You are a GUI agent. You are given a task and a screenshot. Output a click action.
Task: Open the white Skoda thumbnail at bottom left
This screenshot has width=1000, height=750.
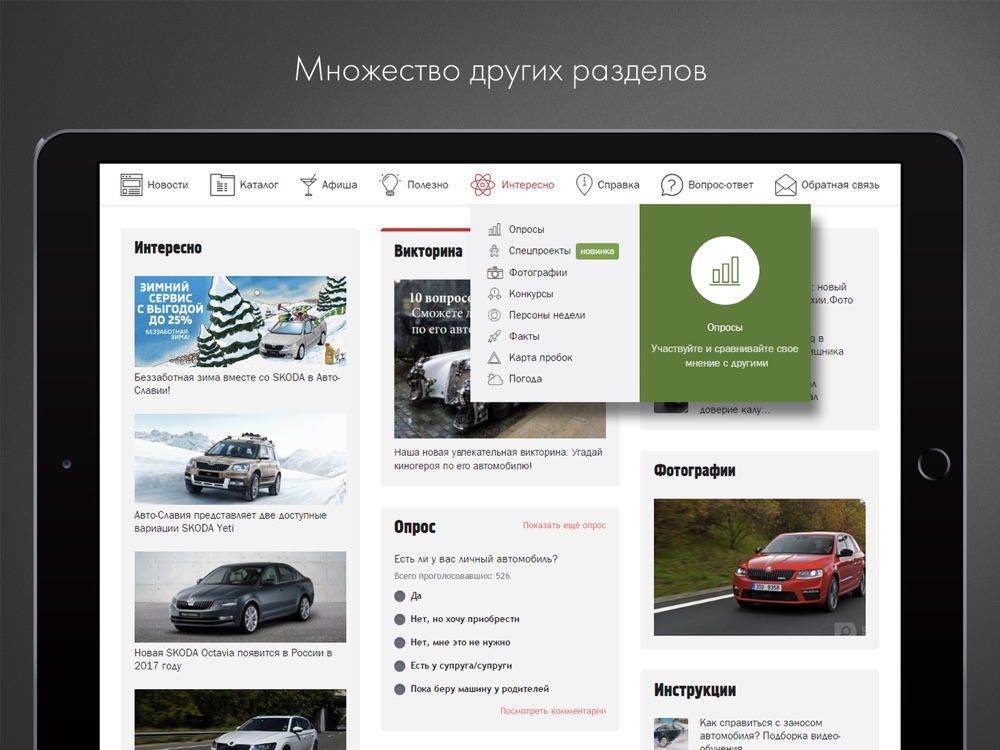point(240,719)
